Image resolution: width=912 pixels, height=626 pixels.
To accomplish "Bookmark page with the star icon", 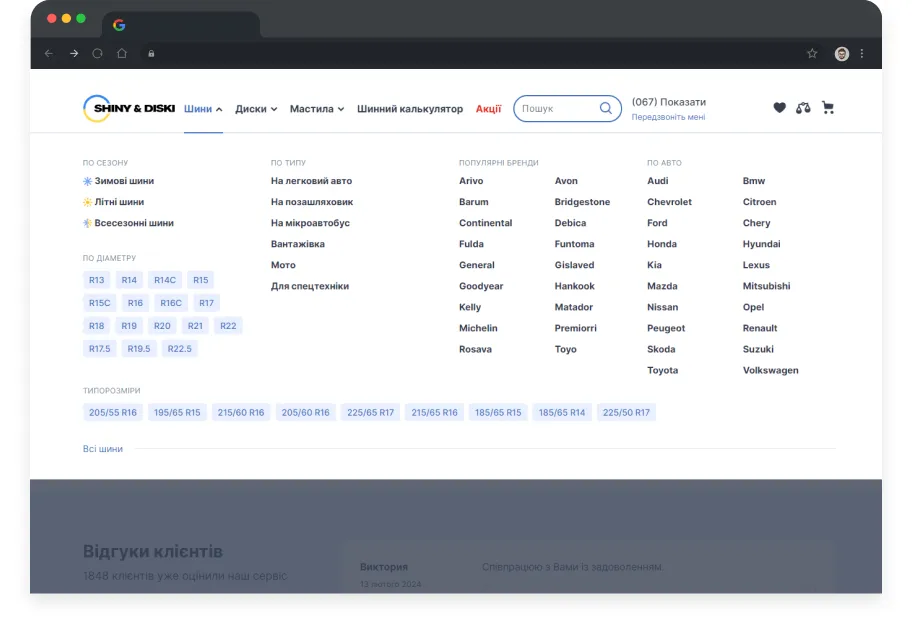I will pyautogui.click(x=812, y=54).
